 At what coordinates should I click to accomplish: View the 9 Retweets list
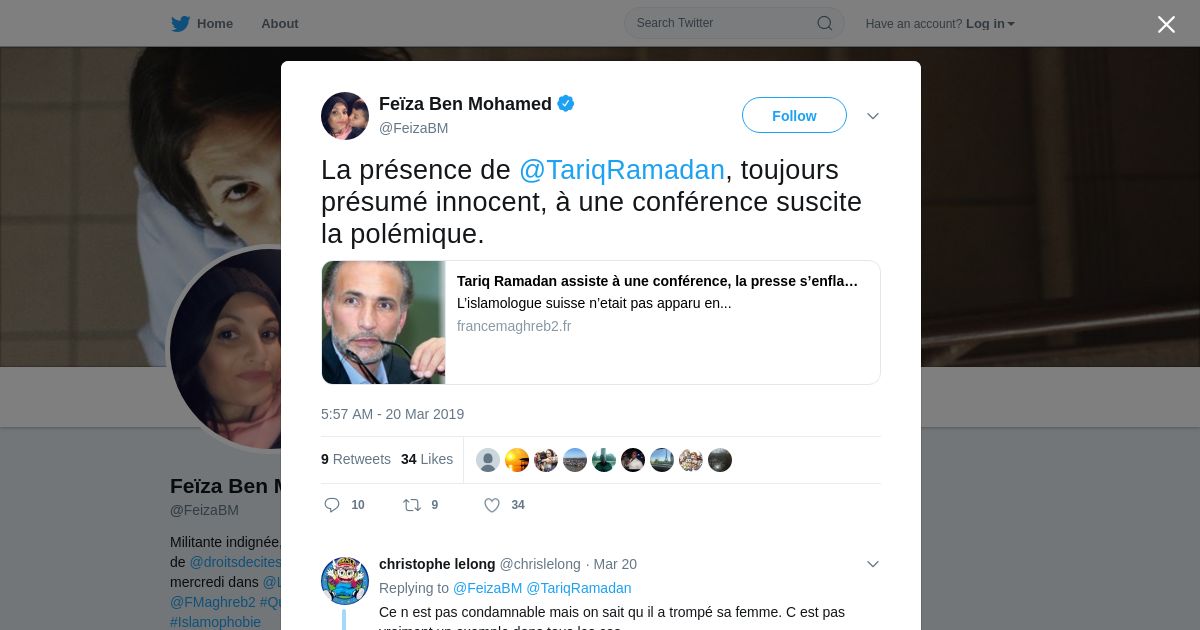click(356, 459)
